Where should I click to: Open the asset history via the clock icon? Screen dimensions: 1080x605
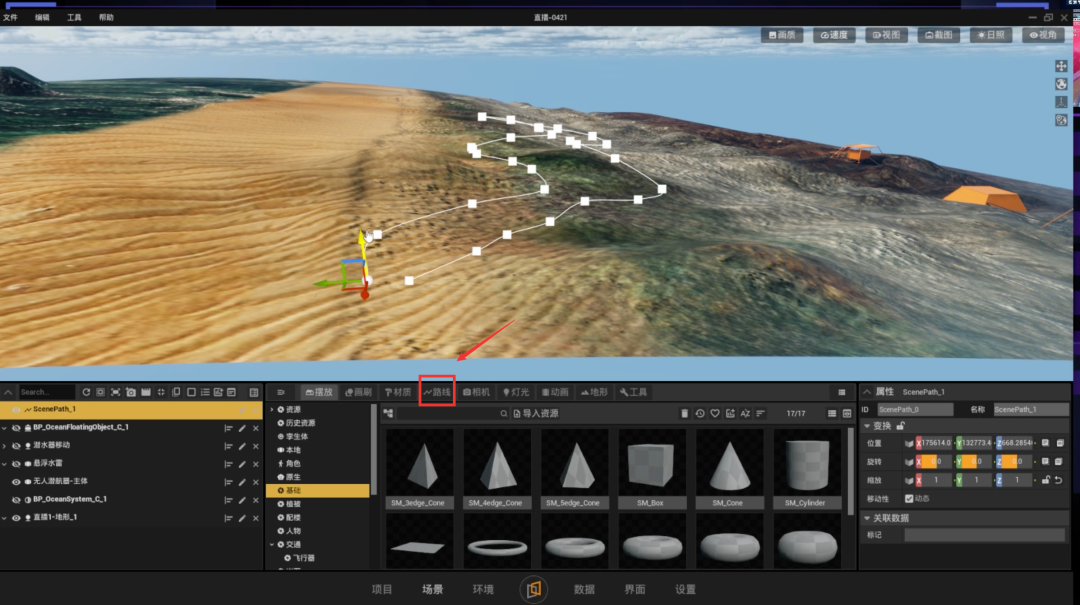click(700, 413)
